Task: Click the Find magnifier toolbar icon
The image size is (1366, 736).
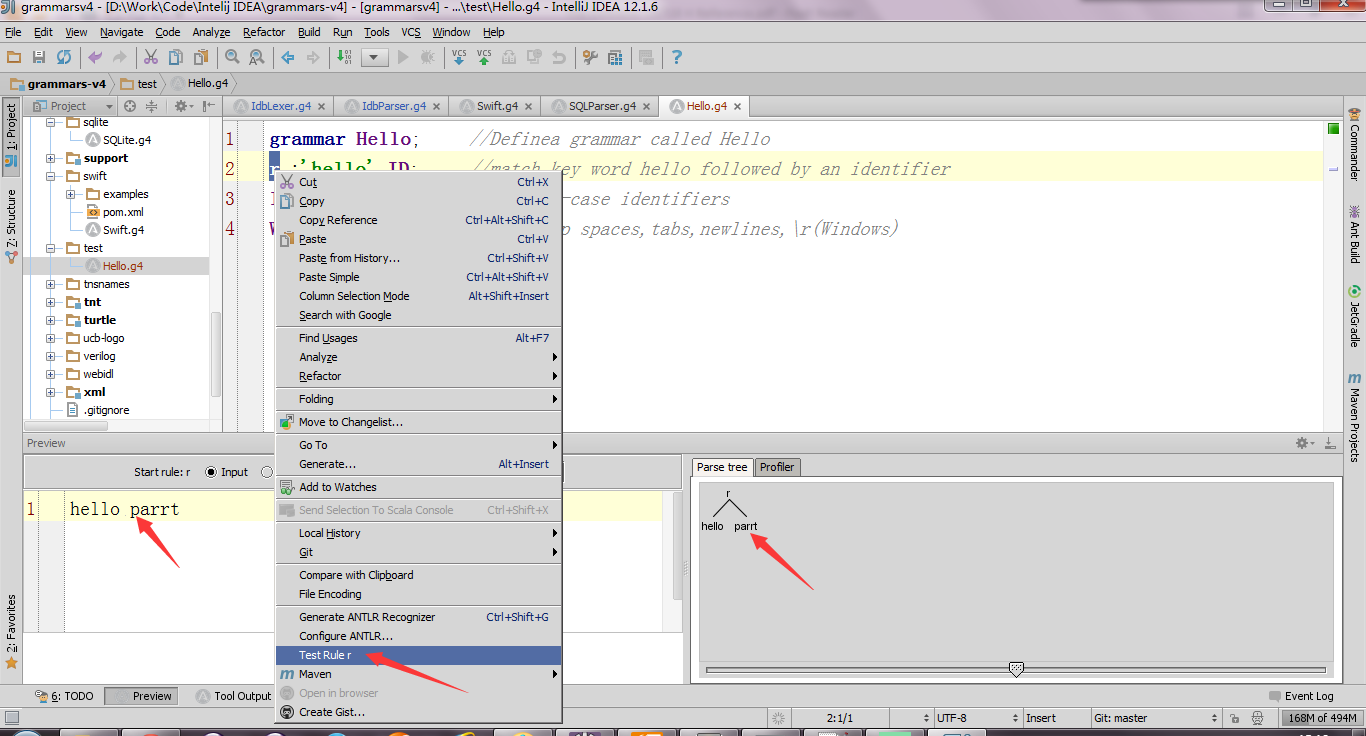Action: [x=232, y=57]
